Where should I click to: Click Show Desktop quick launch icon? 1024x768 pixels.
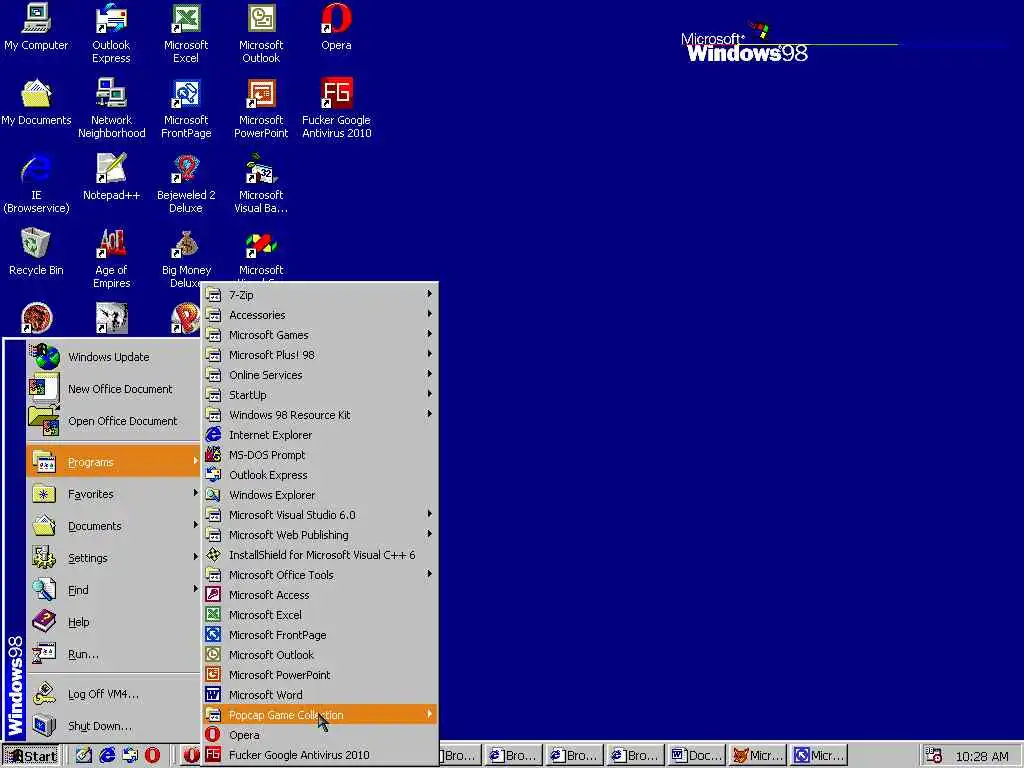click(x=84, y=756)
